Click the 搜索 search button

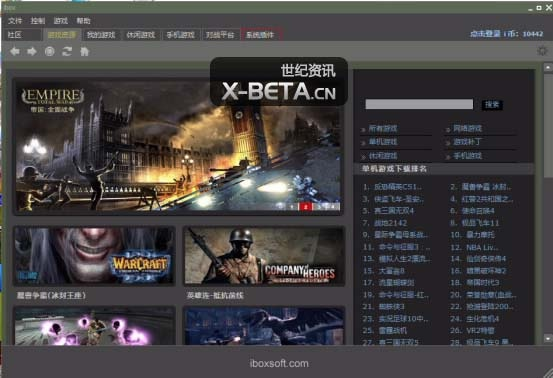click(x=492, y=104)
